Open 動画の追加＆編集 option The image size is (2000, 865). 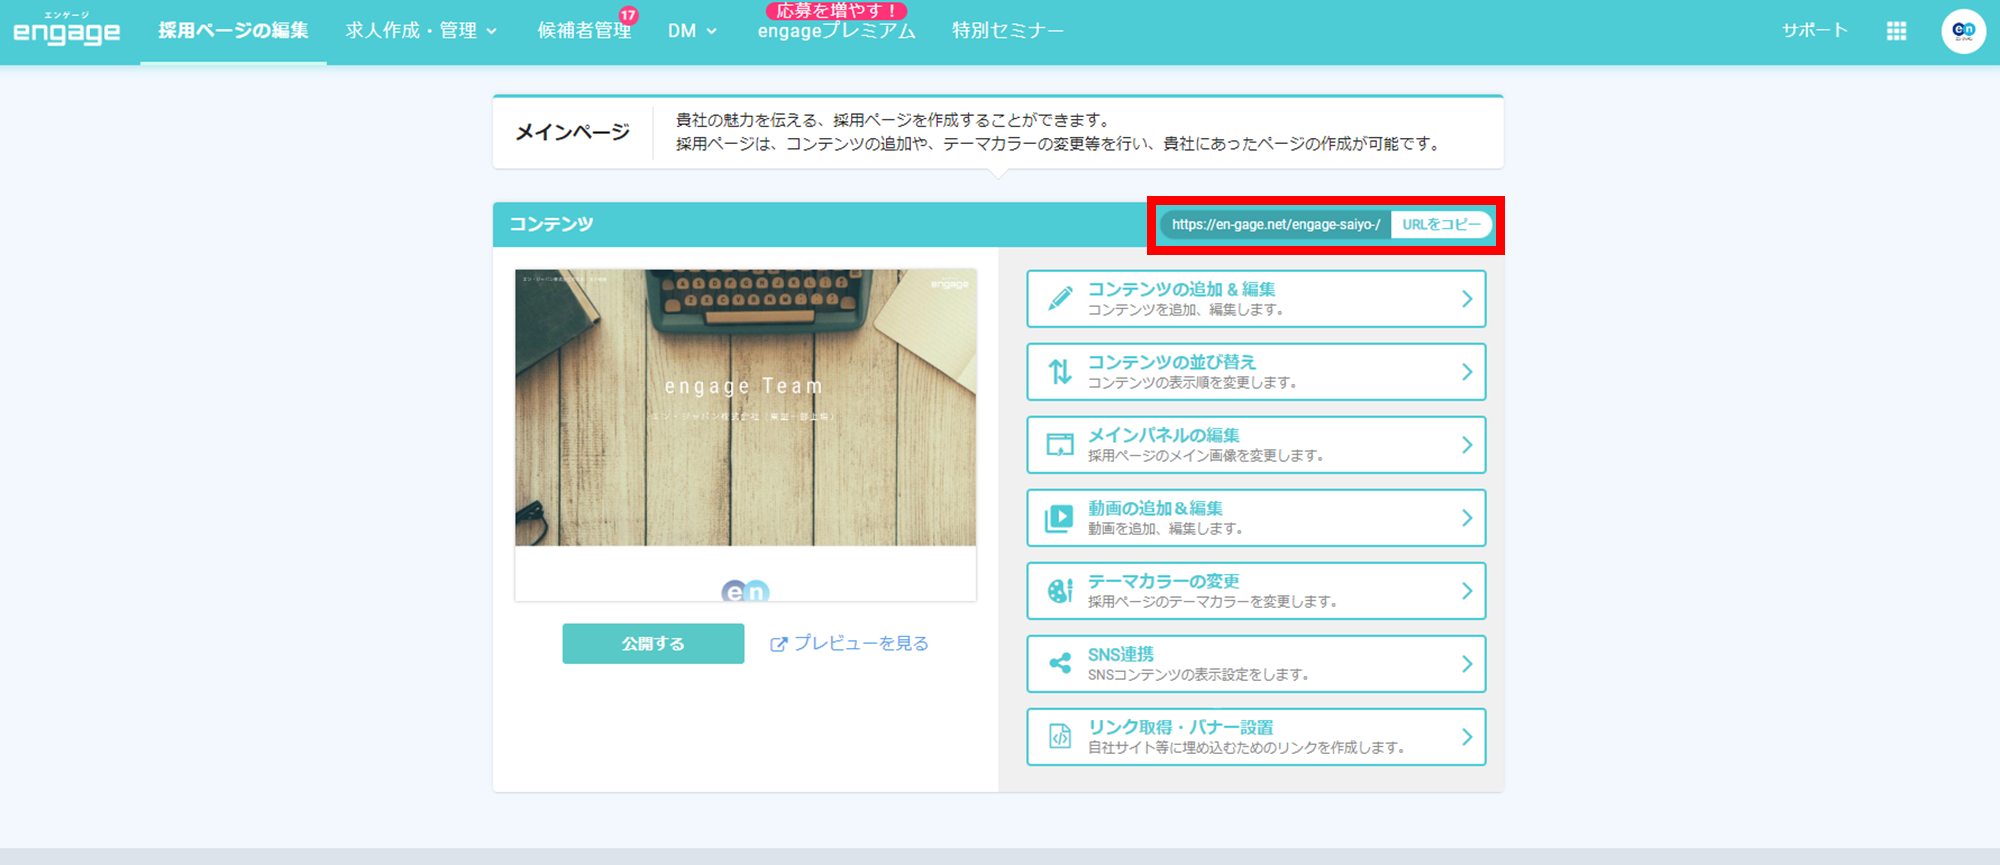click(1256, 517)
